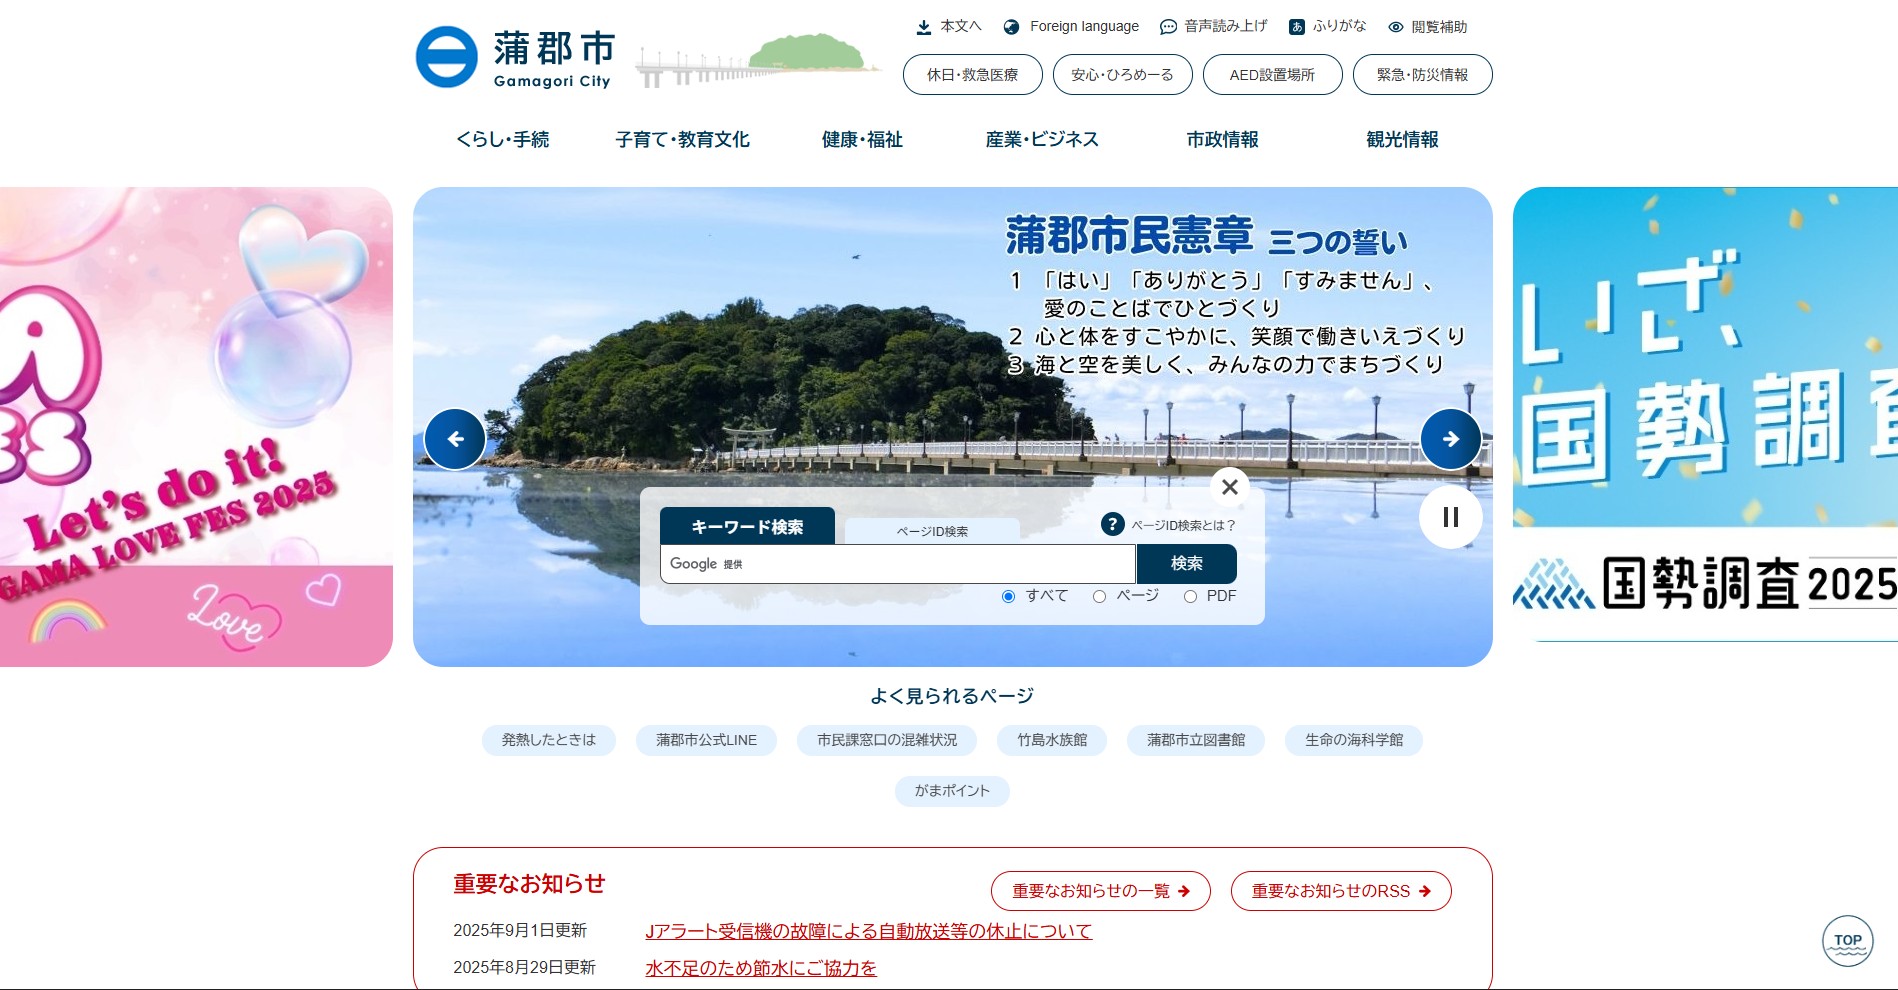Open 安心・ひろめーる page
Image resolution: width=1898 pixels, height=990 pixels.
1122,75
